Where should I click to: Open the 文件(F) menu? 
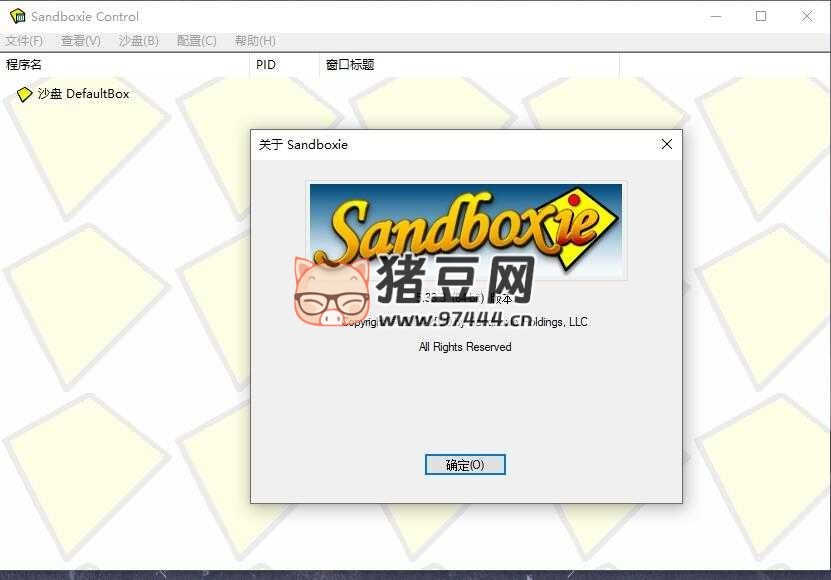point(24,41)
